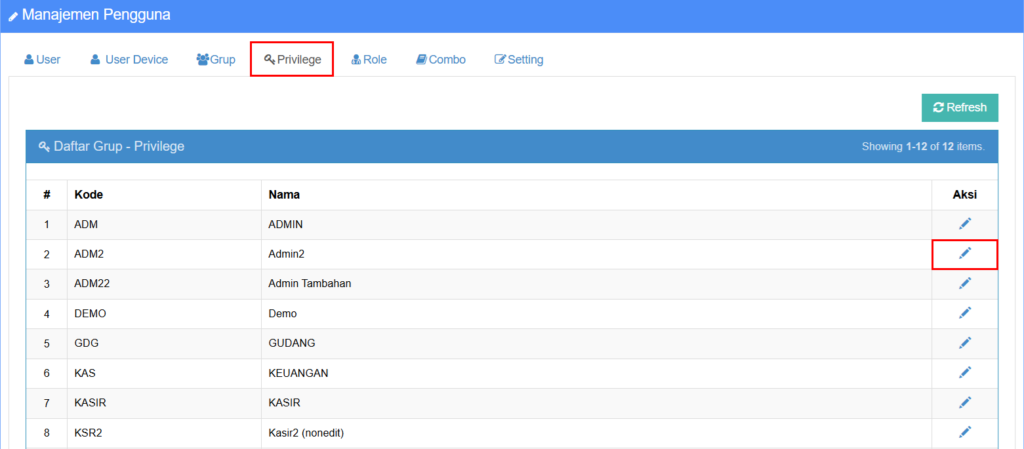
Task: Open edit pencil for Admin Tambahan
Action: [964, 284]
